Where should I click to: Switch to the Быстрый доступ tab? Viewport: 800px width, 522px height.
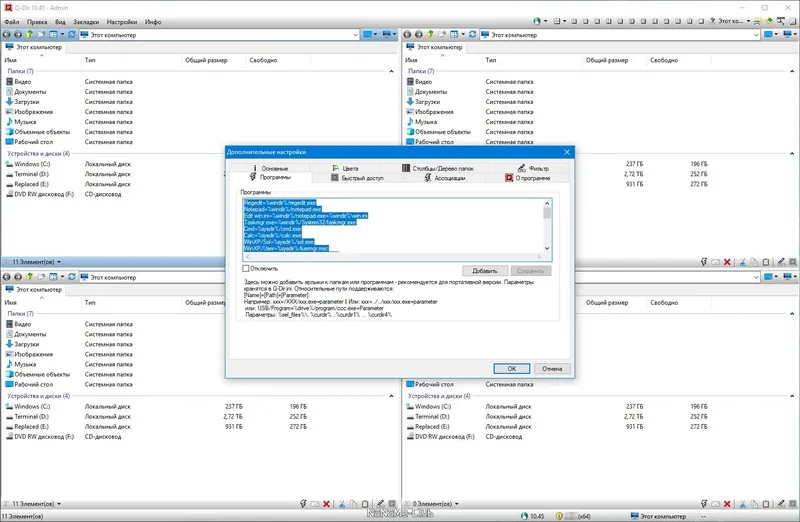357,178
